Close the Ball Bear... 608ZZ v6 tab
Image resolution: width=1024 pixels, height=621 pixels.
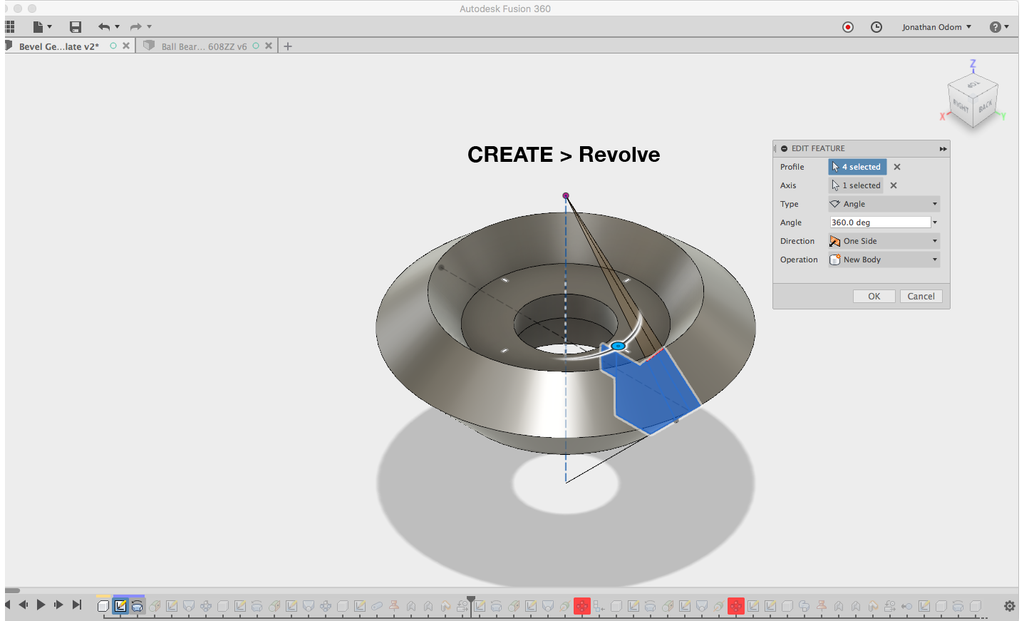268,46
